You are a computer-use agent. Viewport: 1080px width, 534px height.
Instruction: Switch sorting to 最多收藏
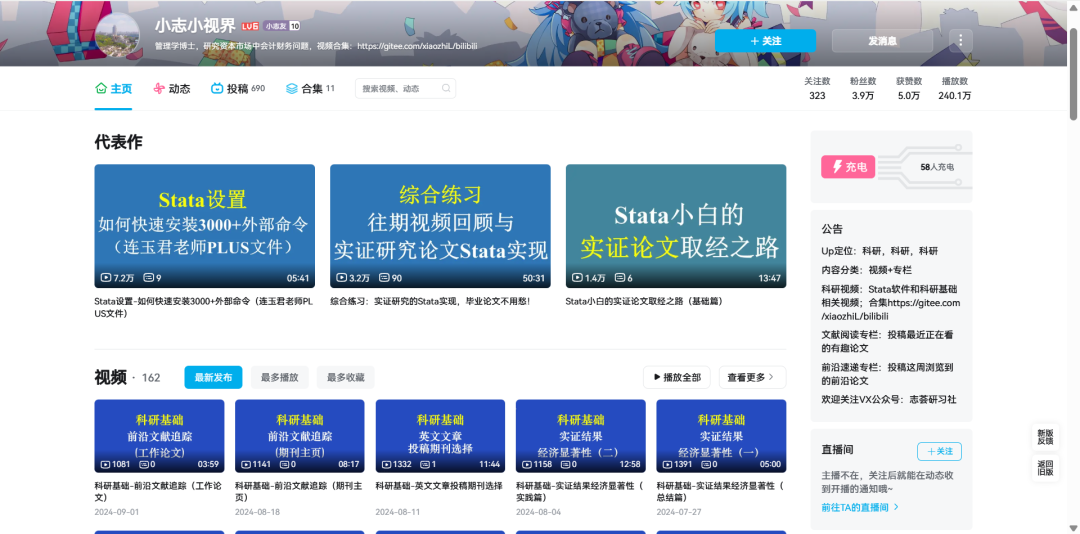click(346, 377)
